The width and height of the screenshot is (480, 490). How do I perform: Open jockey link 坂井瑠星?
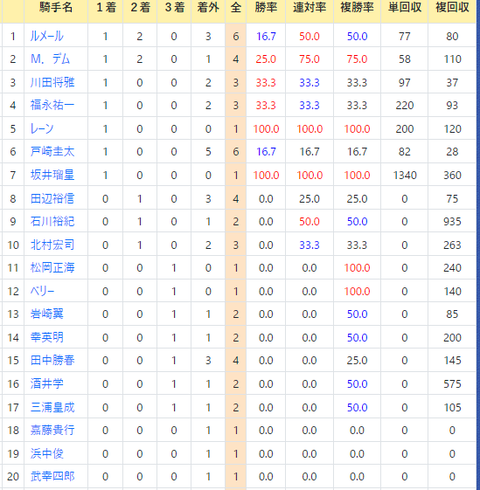52,175
